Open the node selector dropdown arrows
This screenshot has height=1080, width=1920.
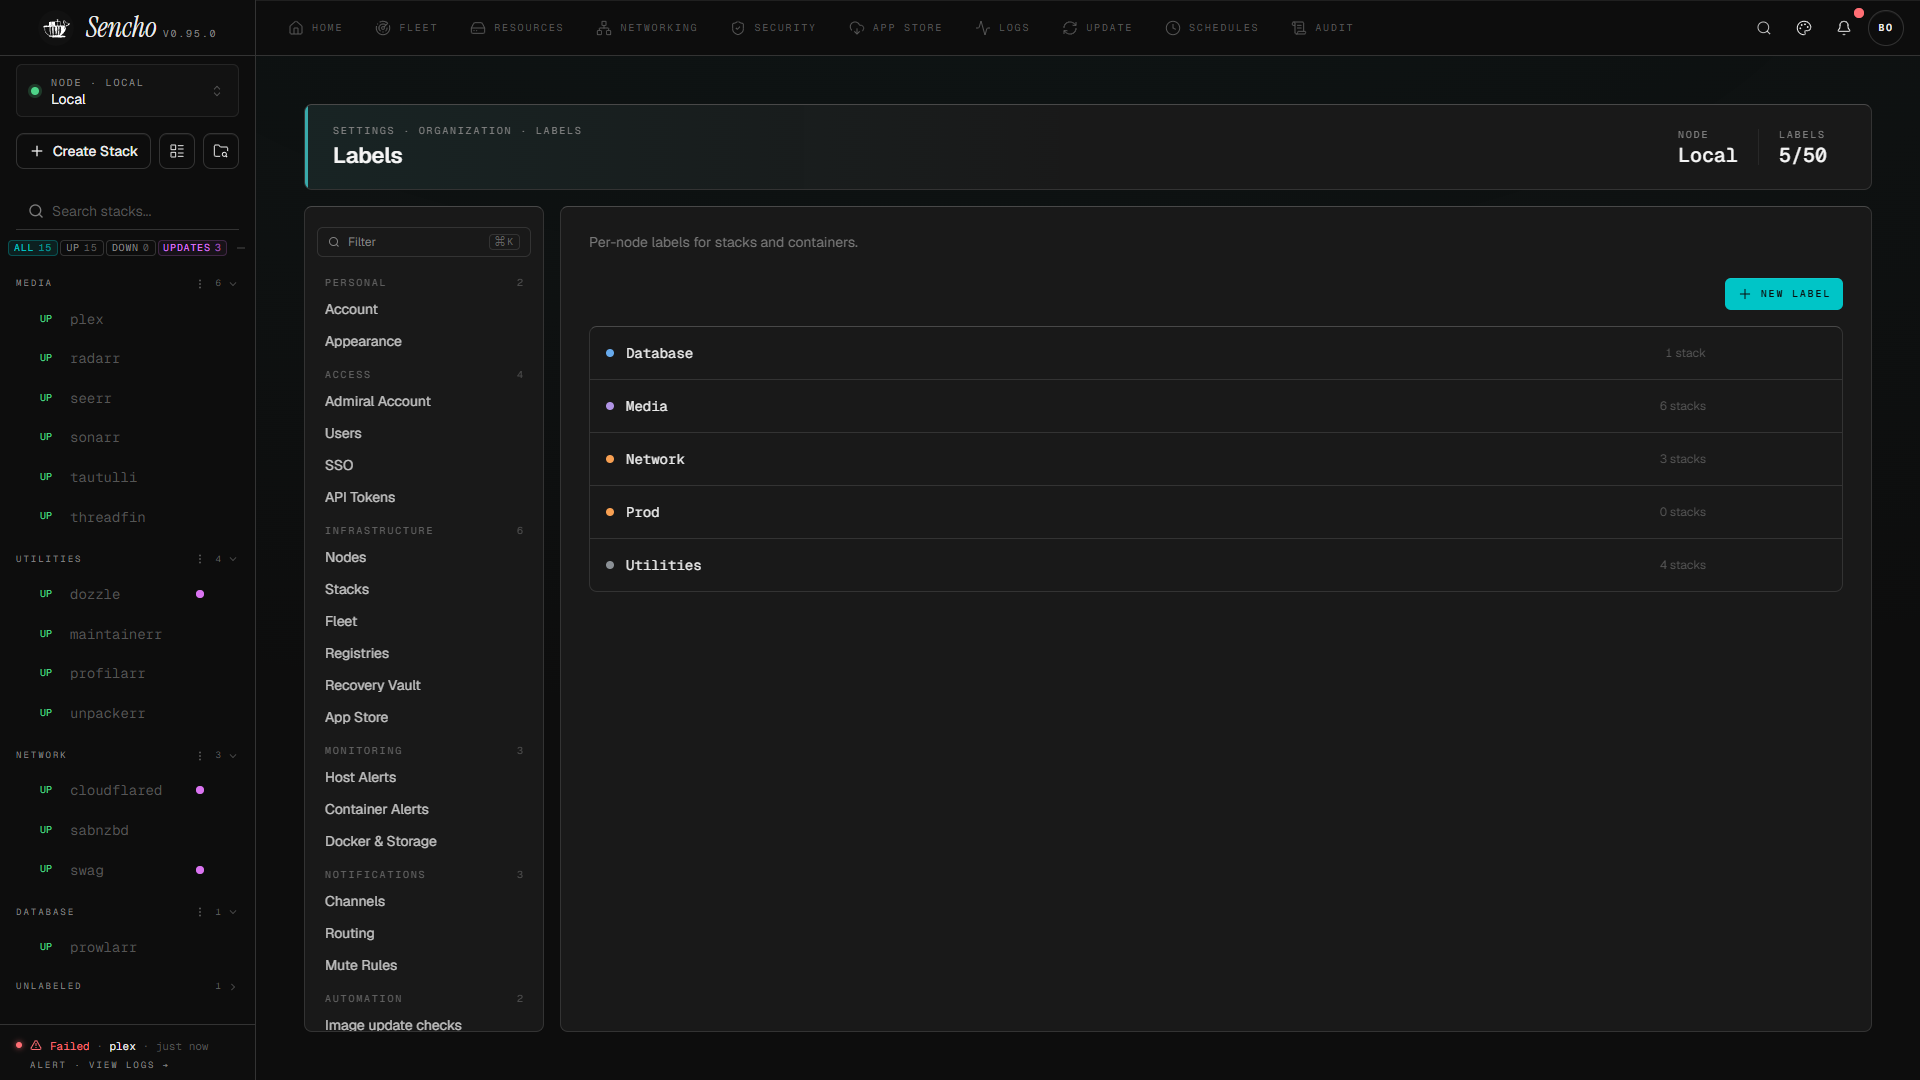point(217,91)
